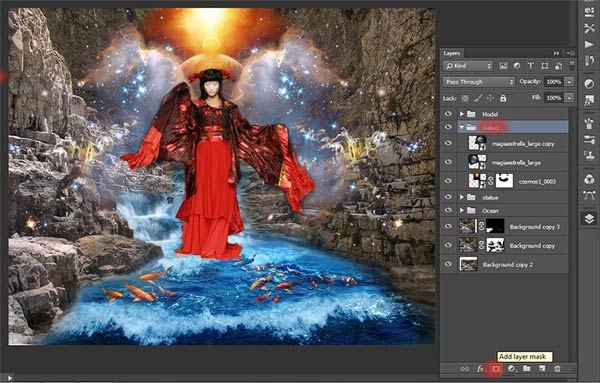Select the Layers panel tab
Image resolution: width=600 pixels, height=383 pixels.
coord(452,53)
